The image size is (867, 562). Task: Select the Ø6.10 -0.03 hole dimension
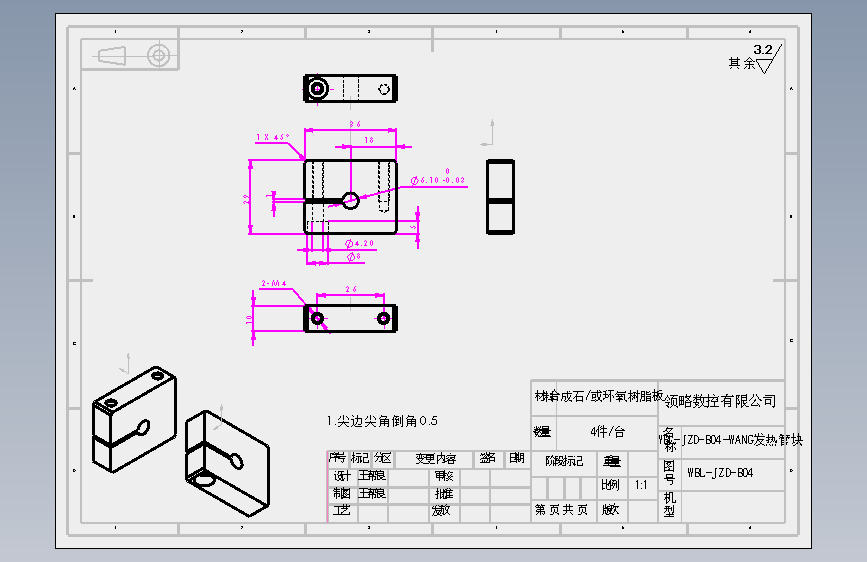click(438, 176)
